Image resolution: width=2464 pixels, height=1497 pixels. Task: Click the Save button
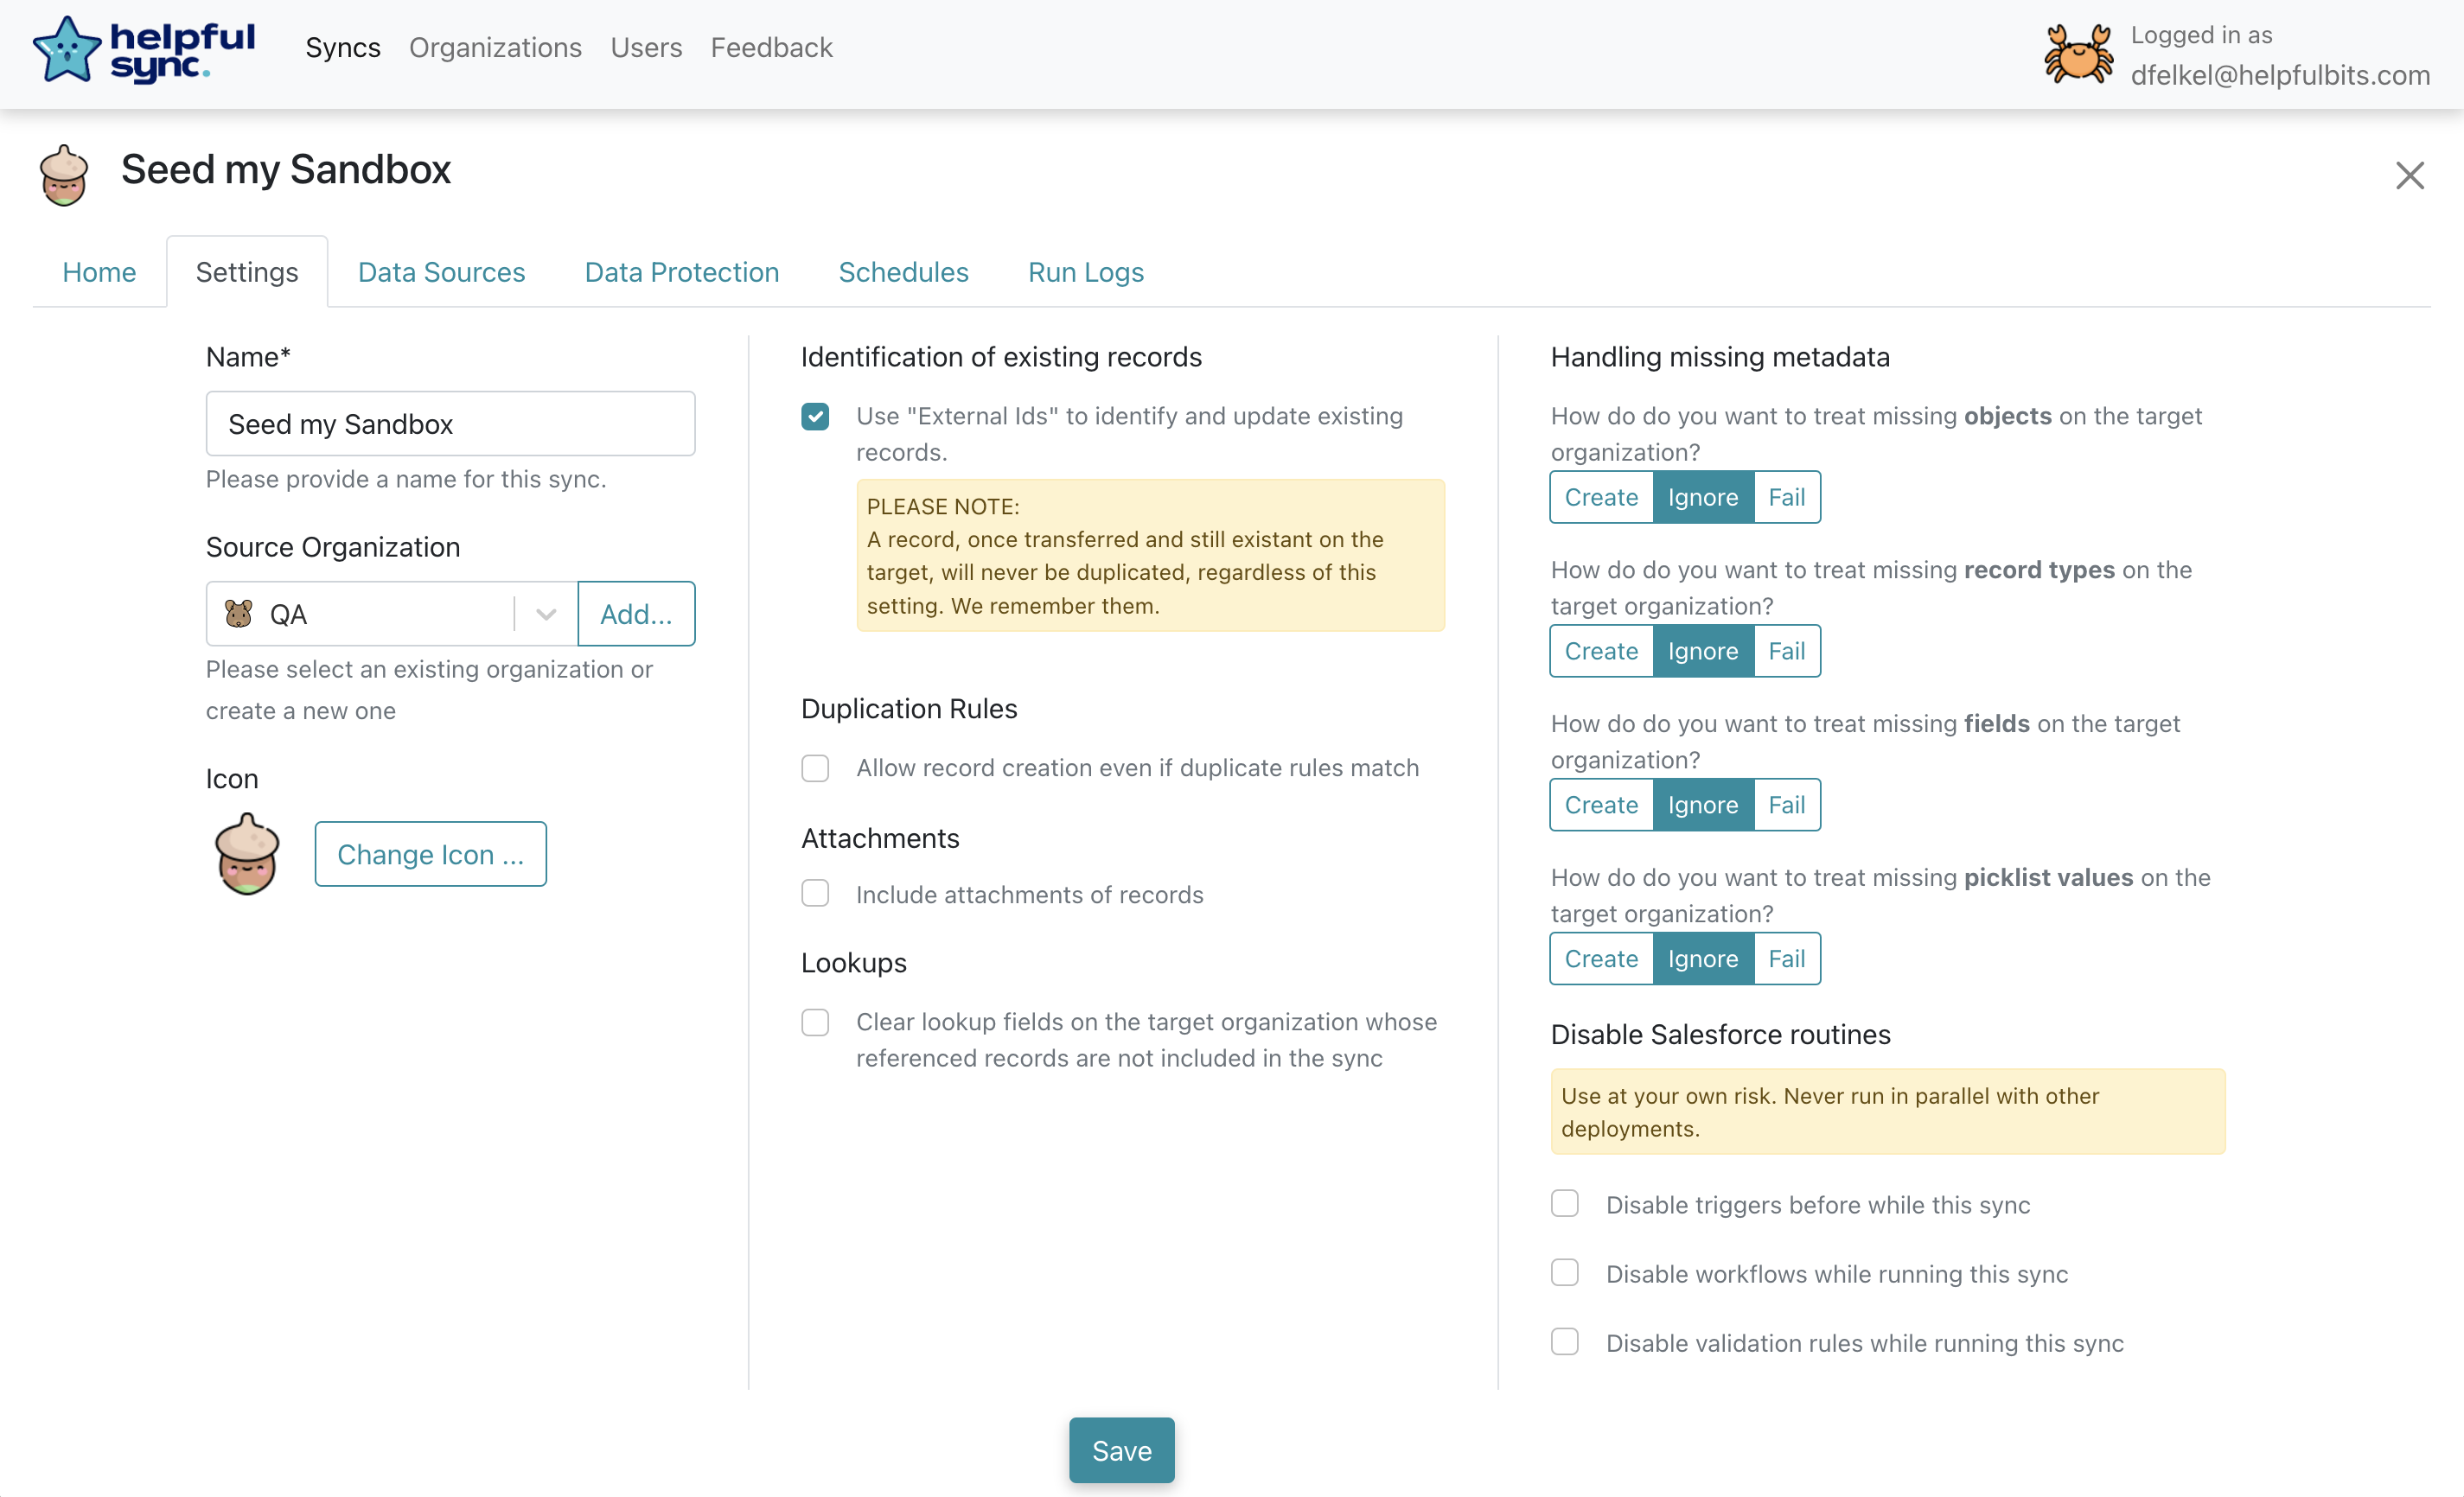pos(1120,1450)
